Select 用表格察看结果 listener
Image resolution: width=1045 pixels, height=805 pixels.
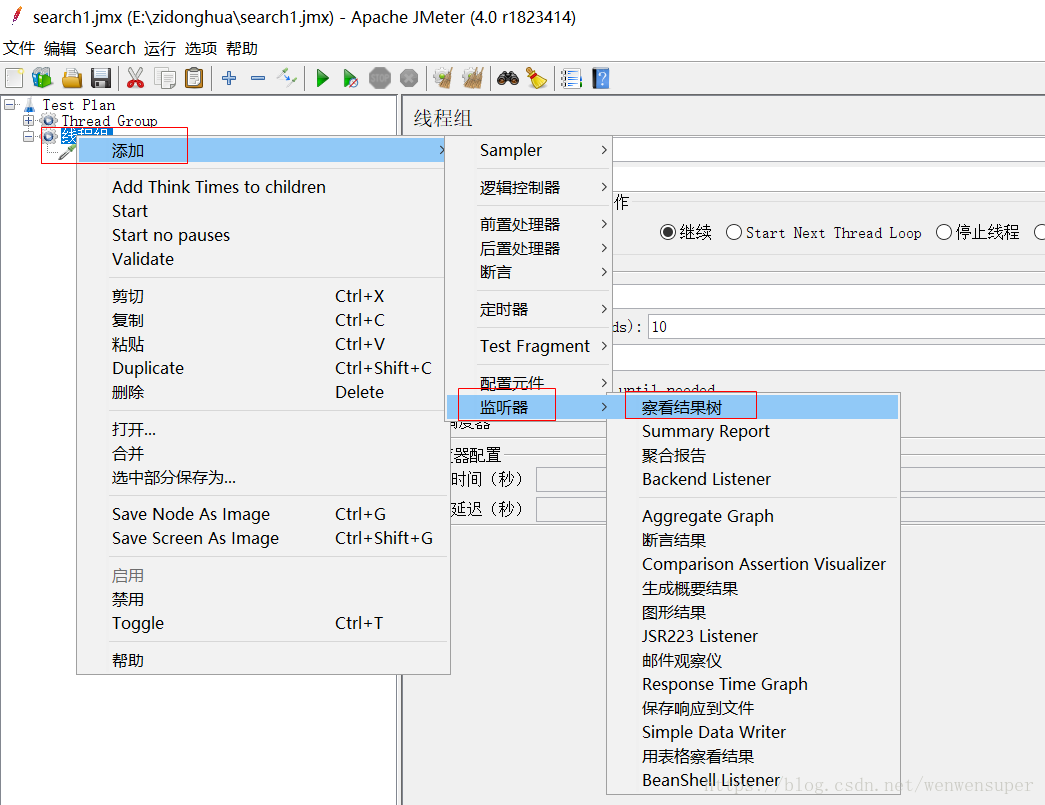pos(754,756)
